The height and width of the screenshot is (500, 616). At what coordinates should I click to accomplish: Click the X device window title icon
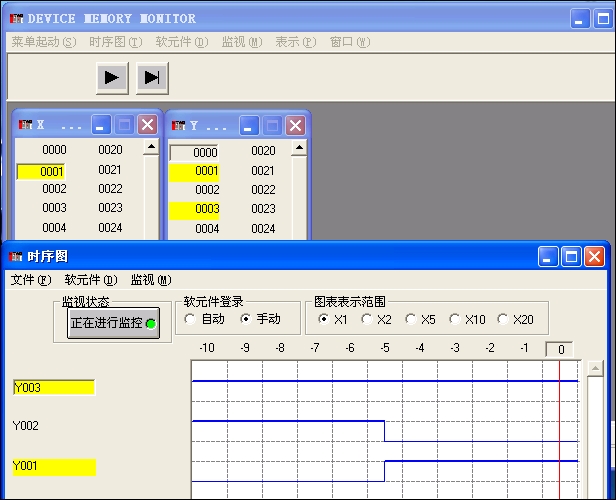tap(25, 125)
